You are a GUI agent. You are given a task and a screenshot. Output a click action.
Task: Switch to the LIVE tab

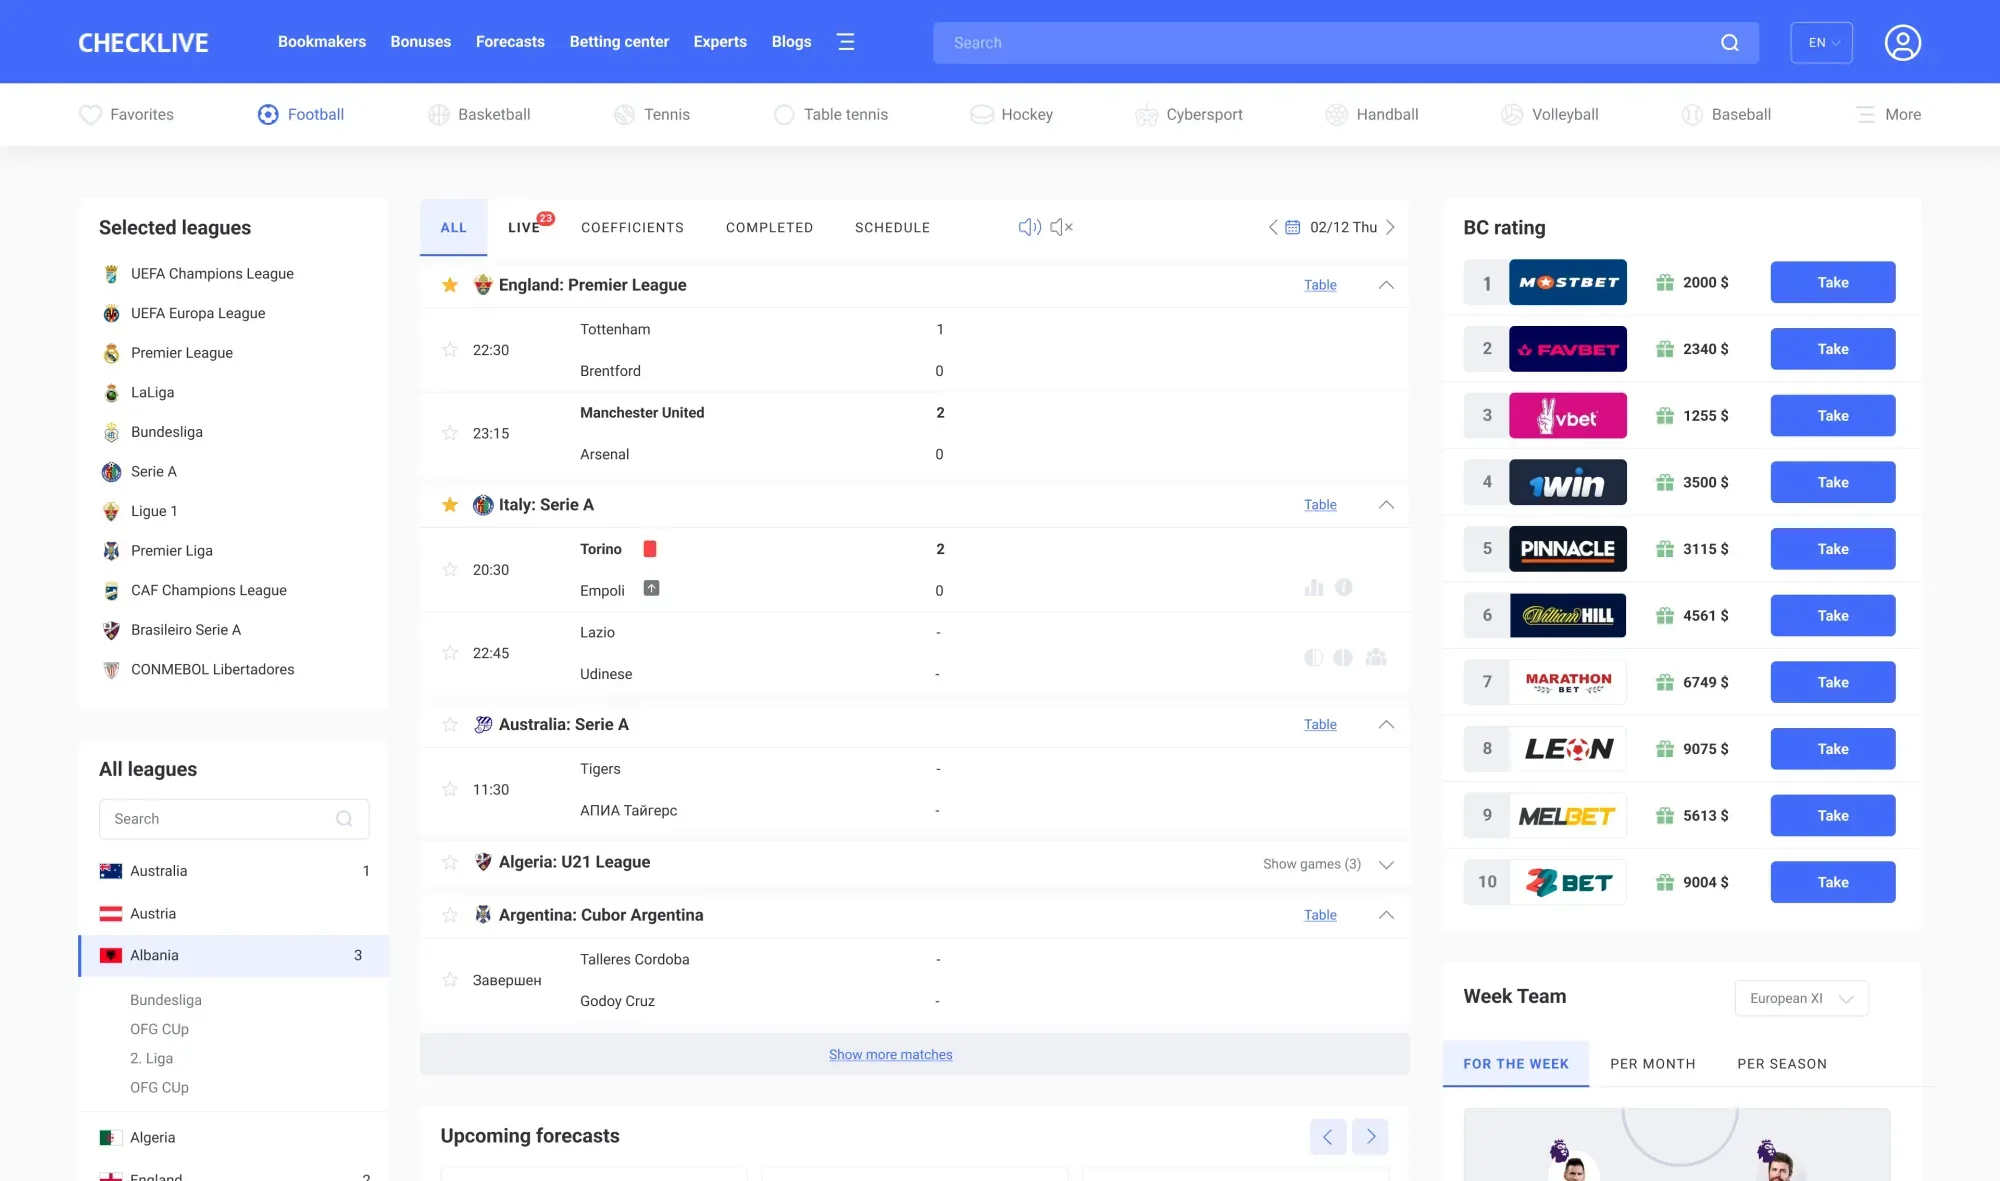coord(523,228)
